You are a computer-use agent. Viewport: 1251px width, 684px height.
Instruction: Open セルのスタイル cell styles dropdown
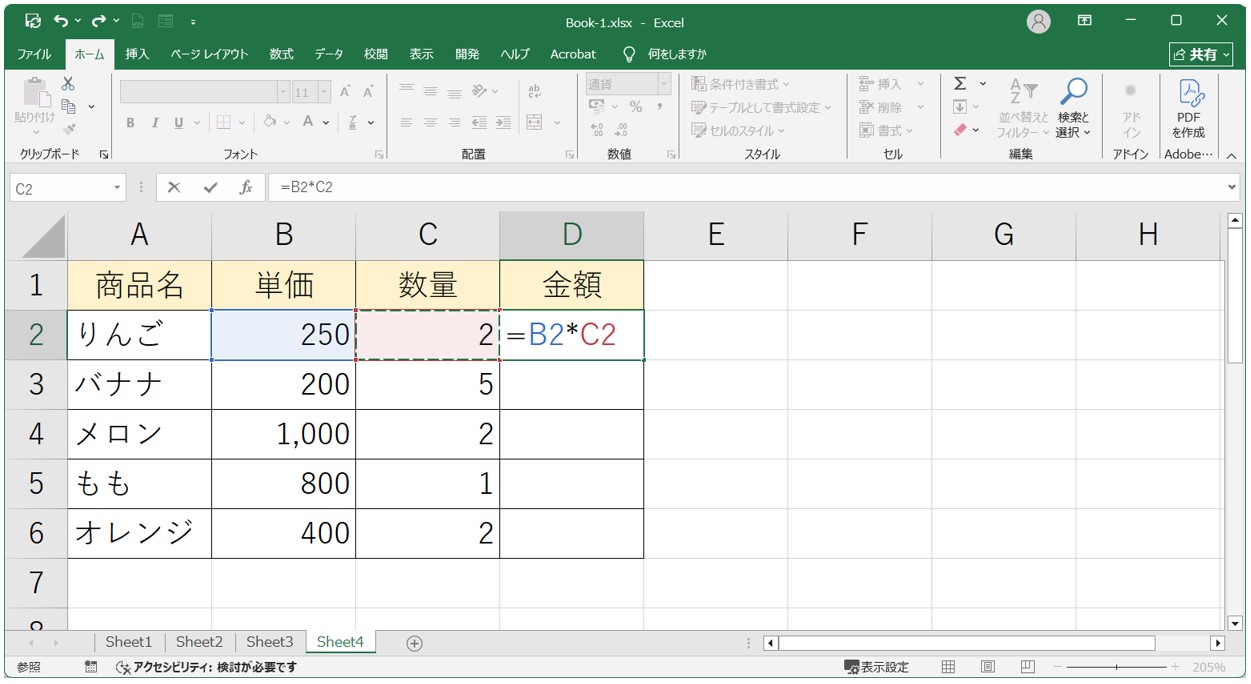739,130
